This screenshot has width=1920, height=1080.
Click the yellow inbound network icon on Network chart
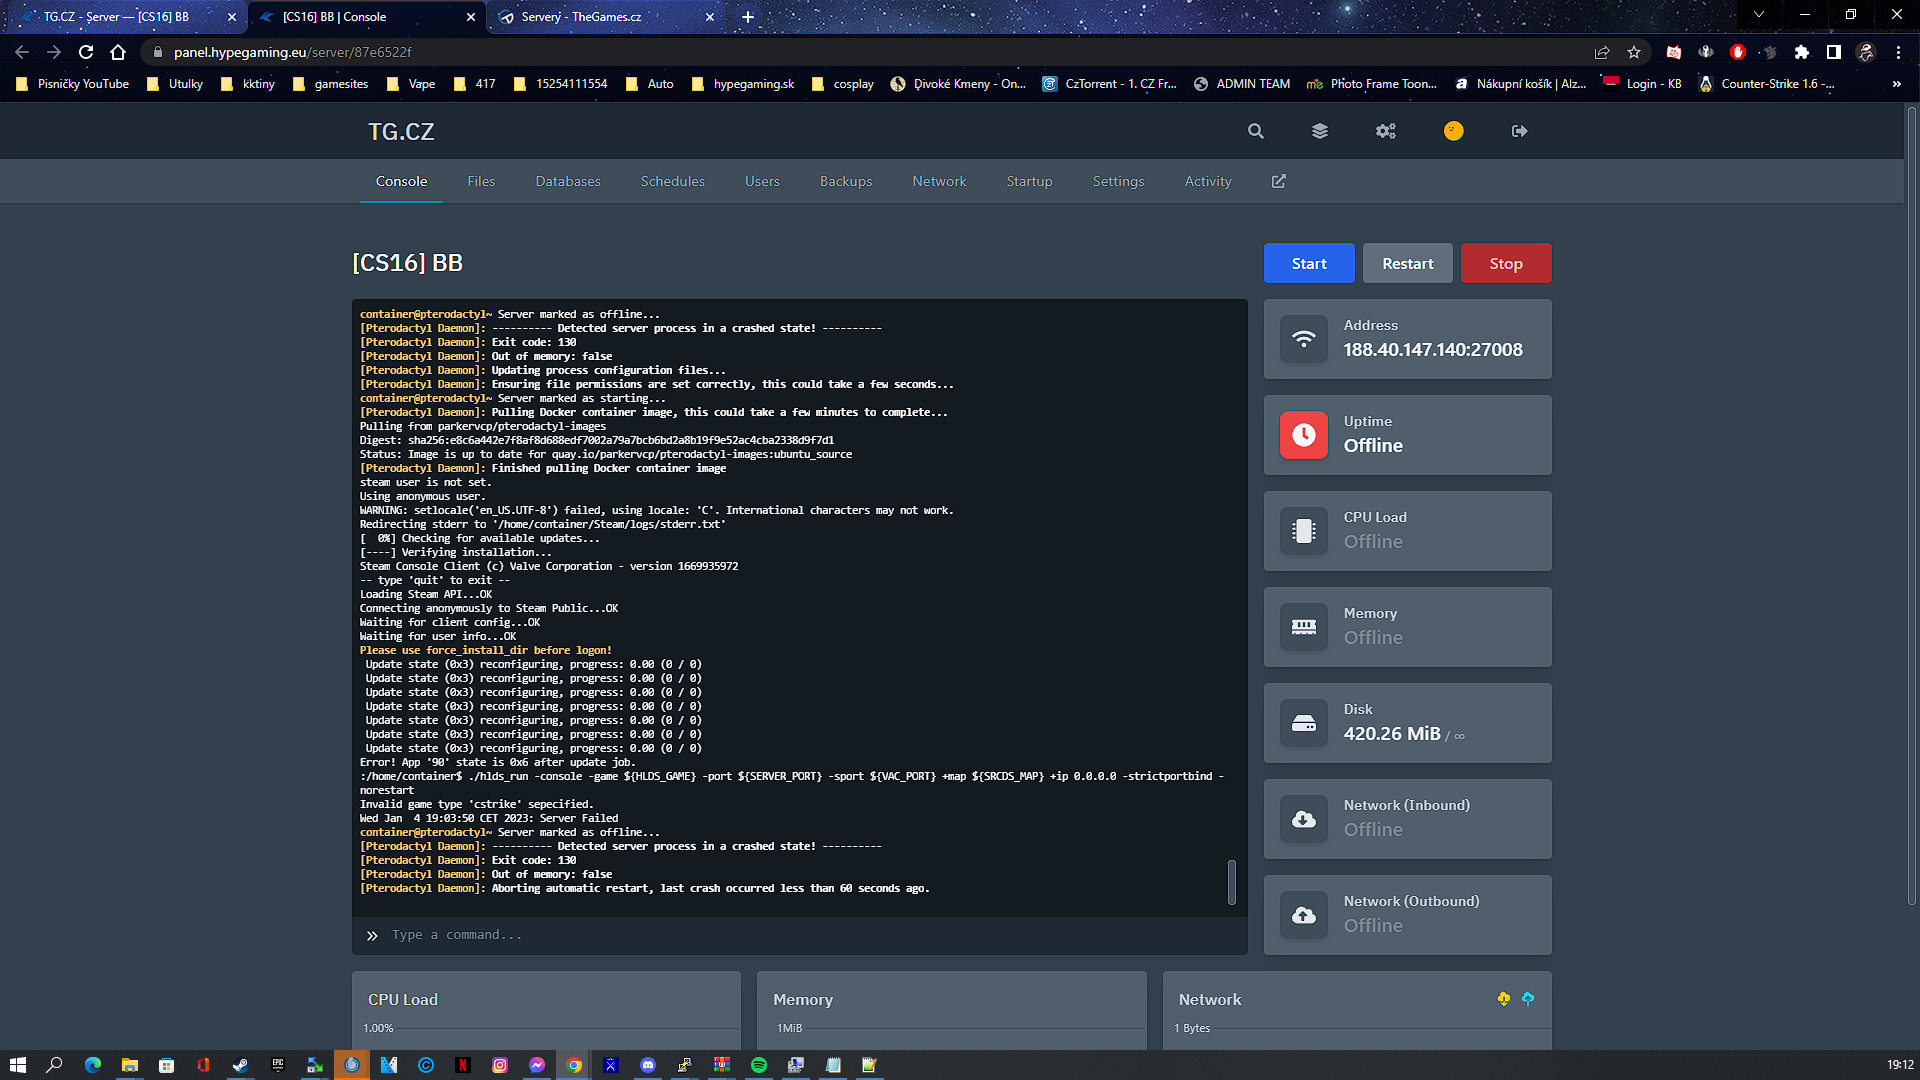tap(1504, 998)
